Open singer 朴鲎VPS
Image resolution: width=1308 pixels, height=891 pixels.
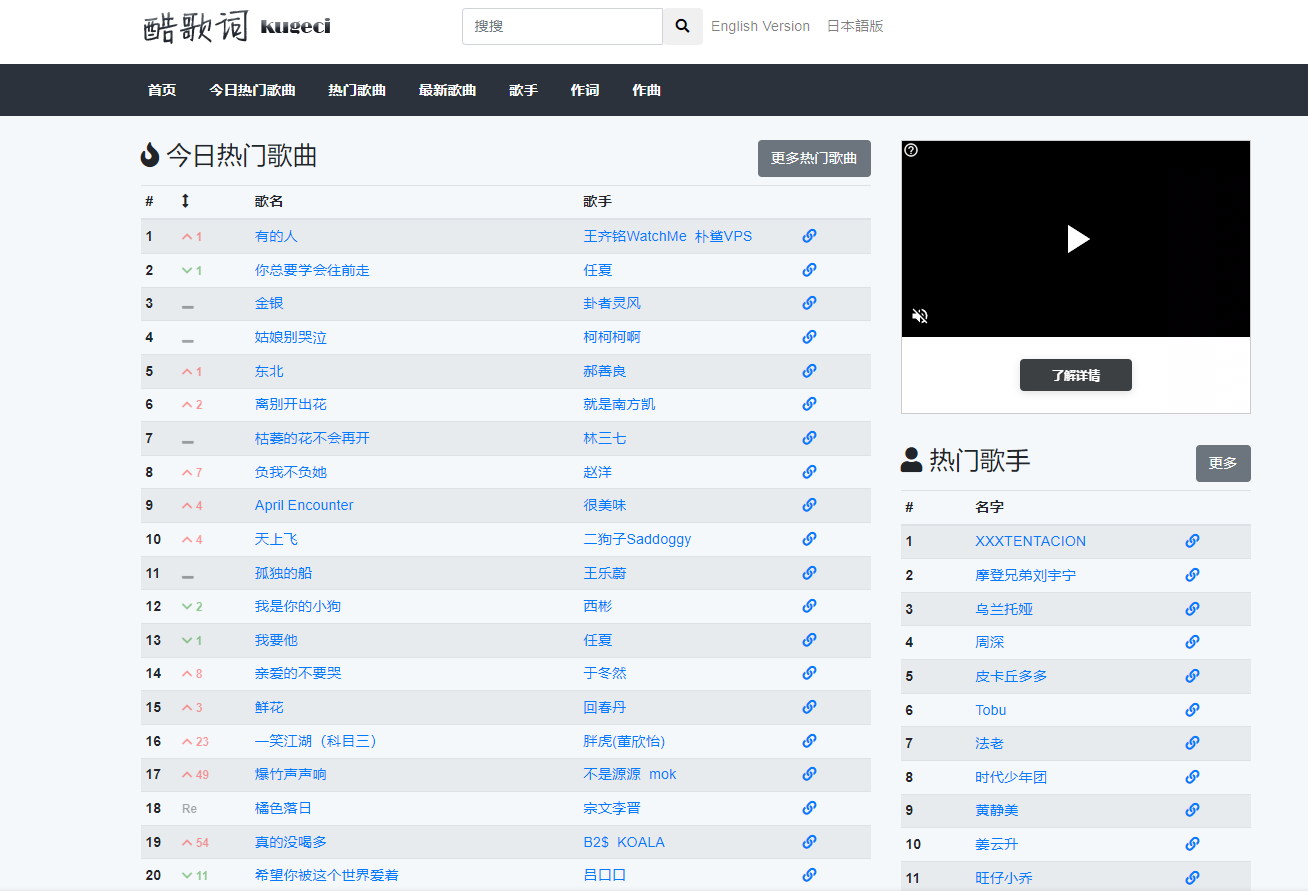[723, 236]
